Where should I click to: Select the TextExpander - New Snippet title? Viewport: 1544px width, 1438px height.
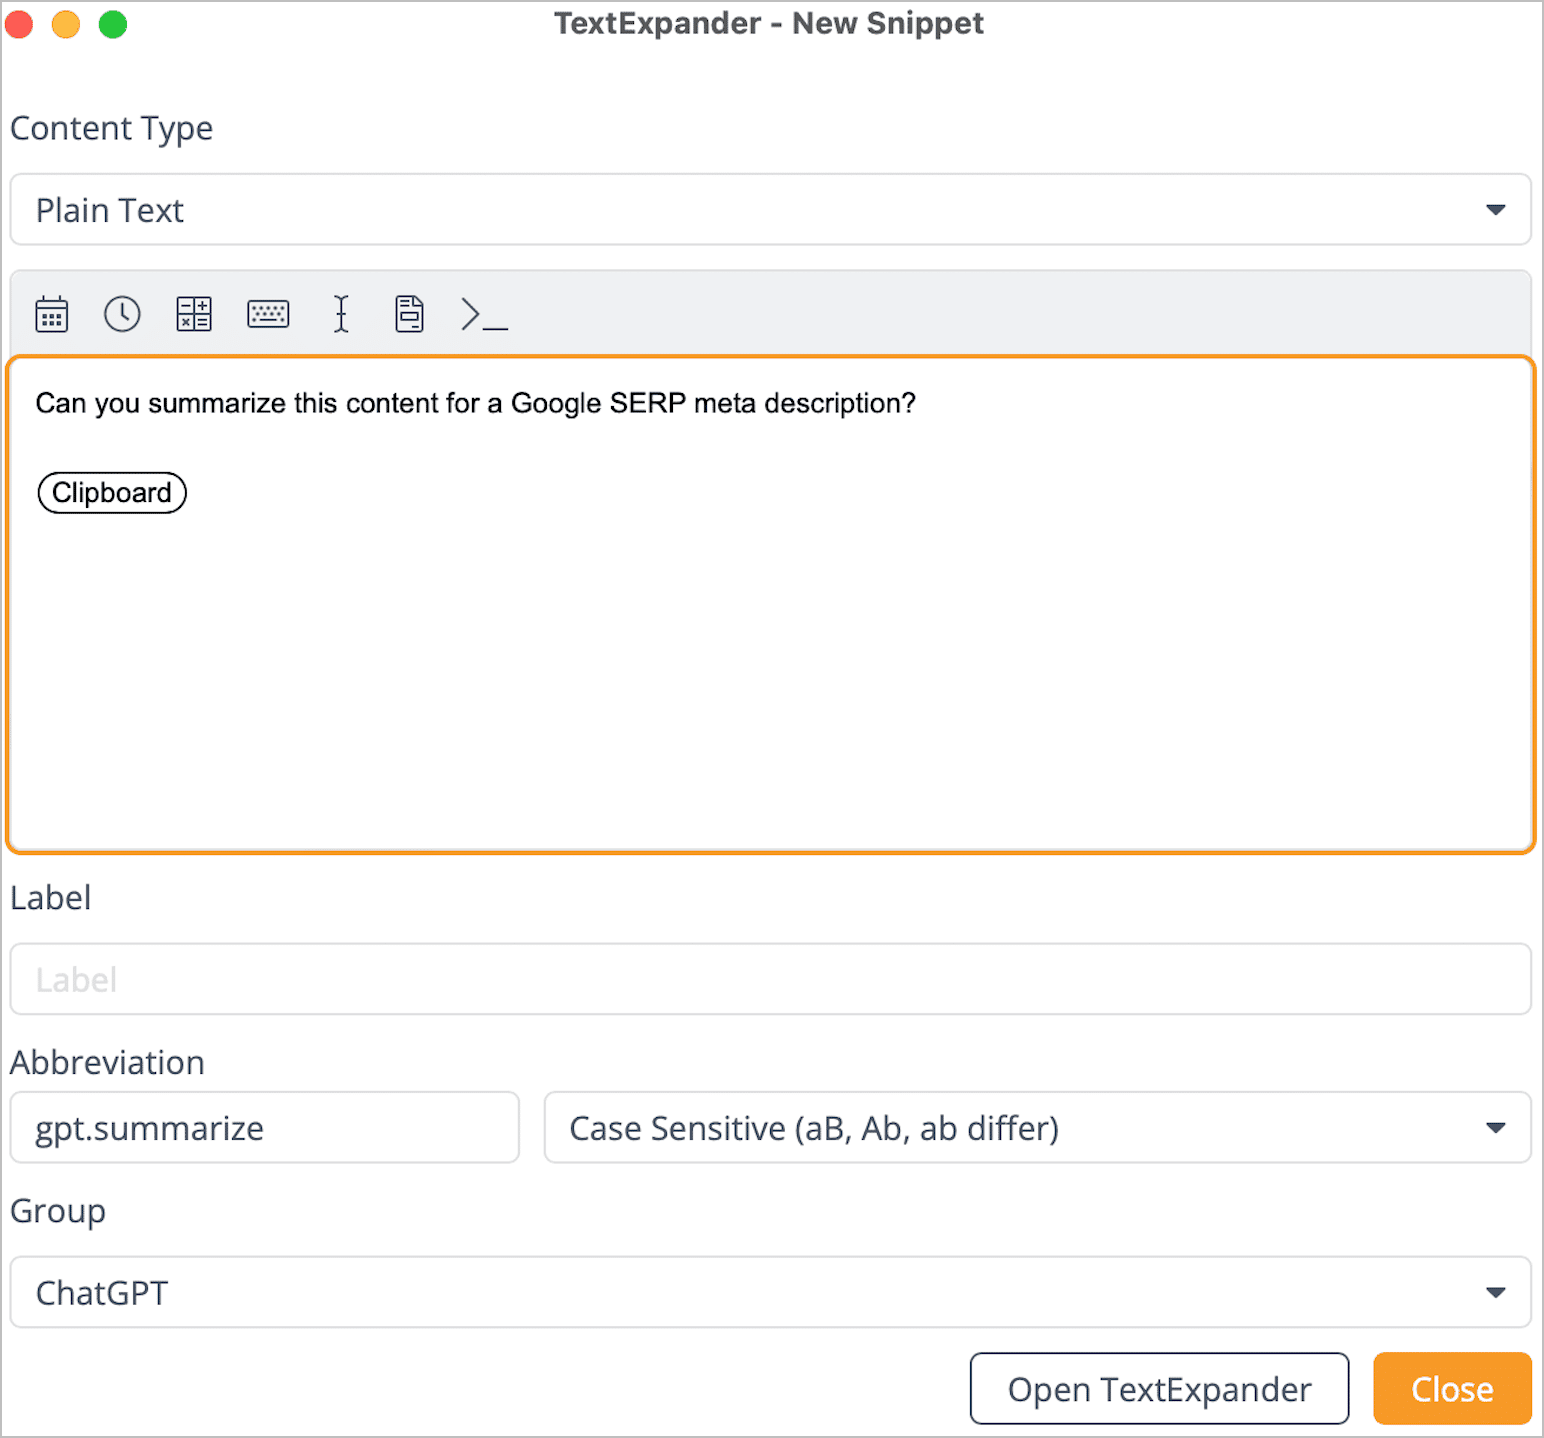[770, 23]
